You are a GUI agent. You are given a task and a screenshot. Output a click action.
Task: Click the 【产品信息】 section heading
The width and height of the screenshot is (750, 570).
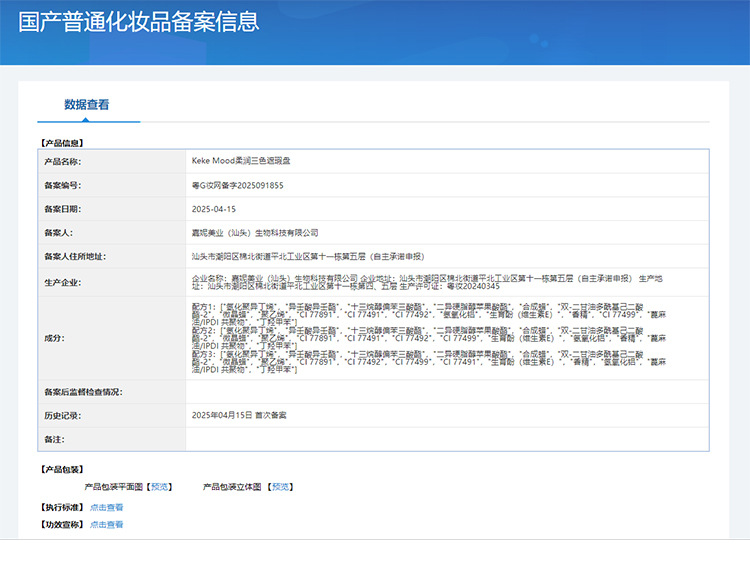coord(62,143)
